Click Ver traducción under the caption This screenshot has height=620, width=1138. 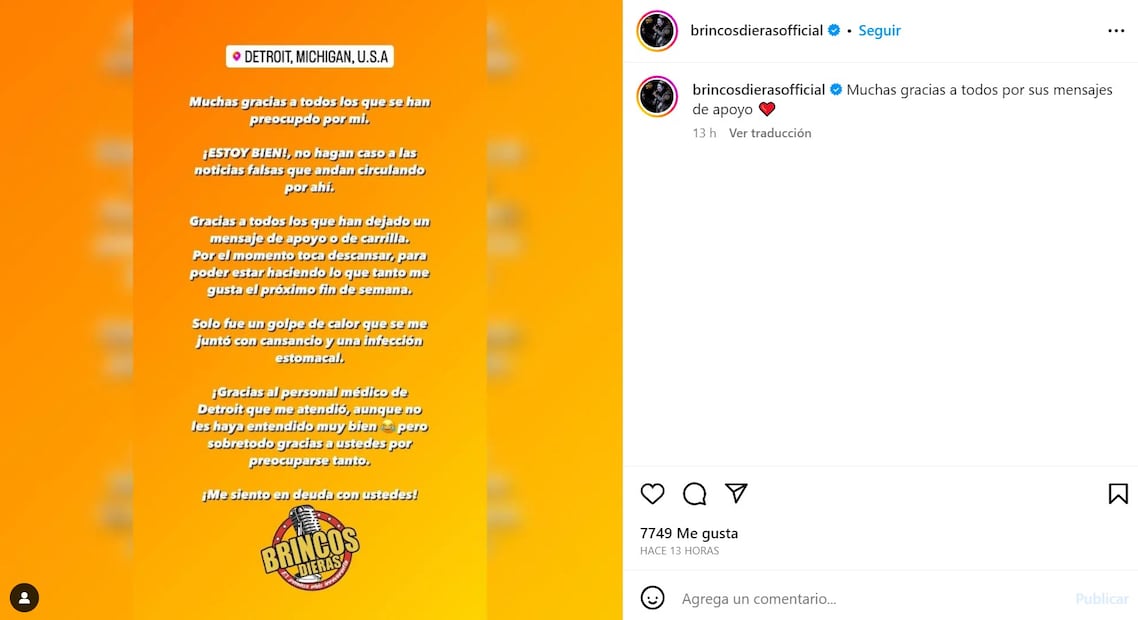(x=770, y=133)
